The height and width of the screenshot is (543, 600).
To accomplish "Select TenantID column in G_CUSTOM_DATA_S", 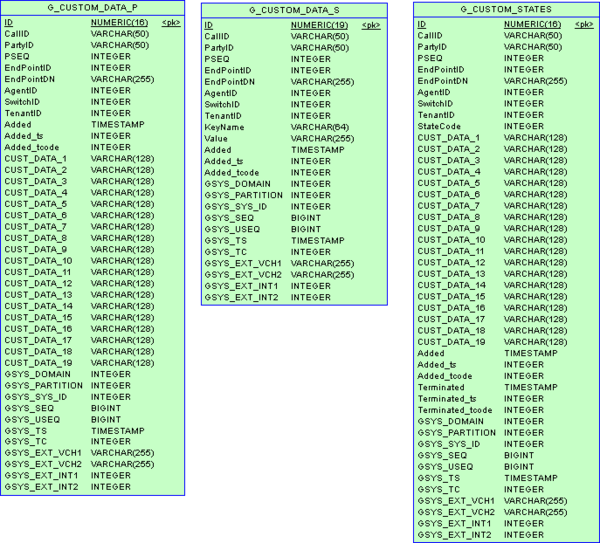I will coord(223,116).
